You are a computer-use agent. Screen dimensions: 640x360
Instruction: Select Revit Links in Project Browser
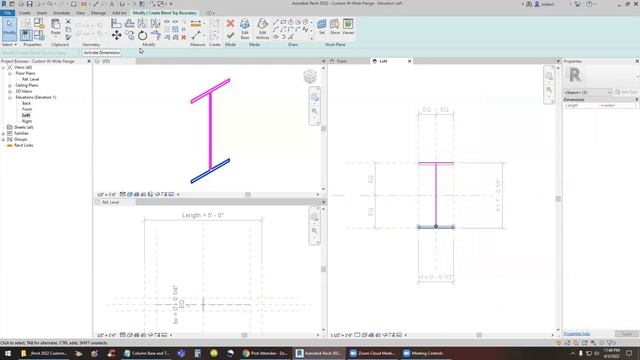point(24,145)
